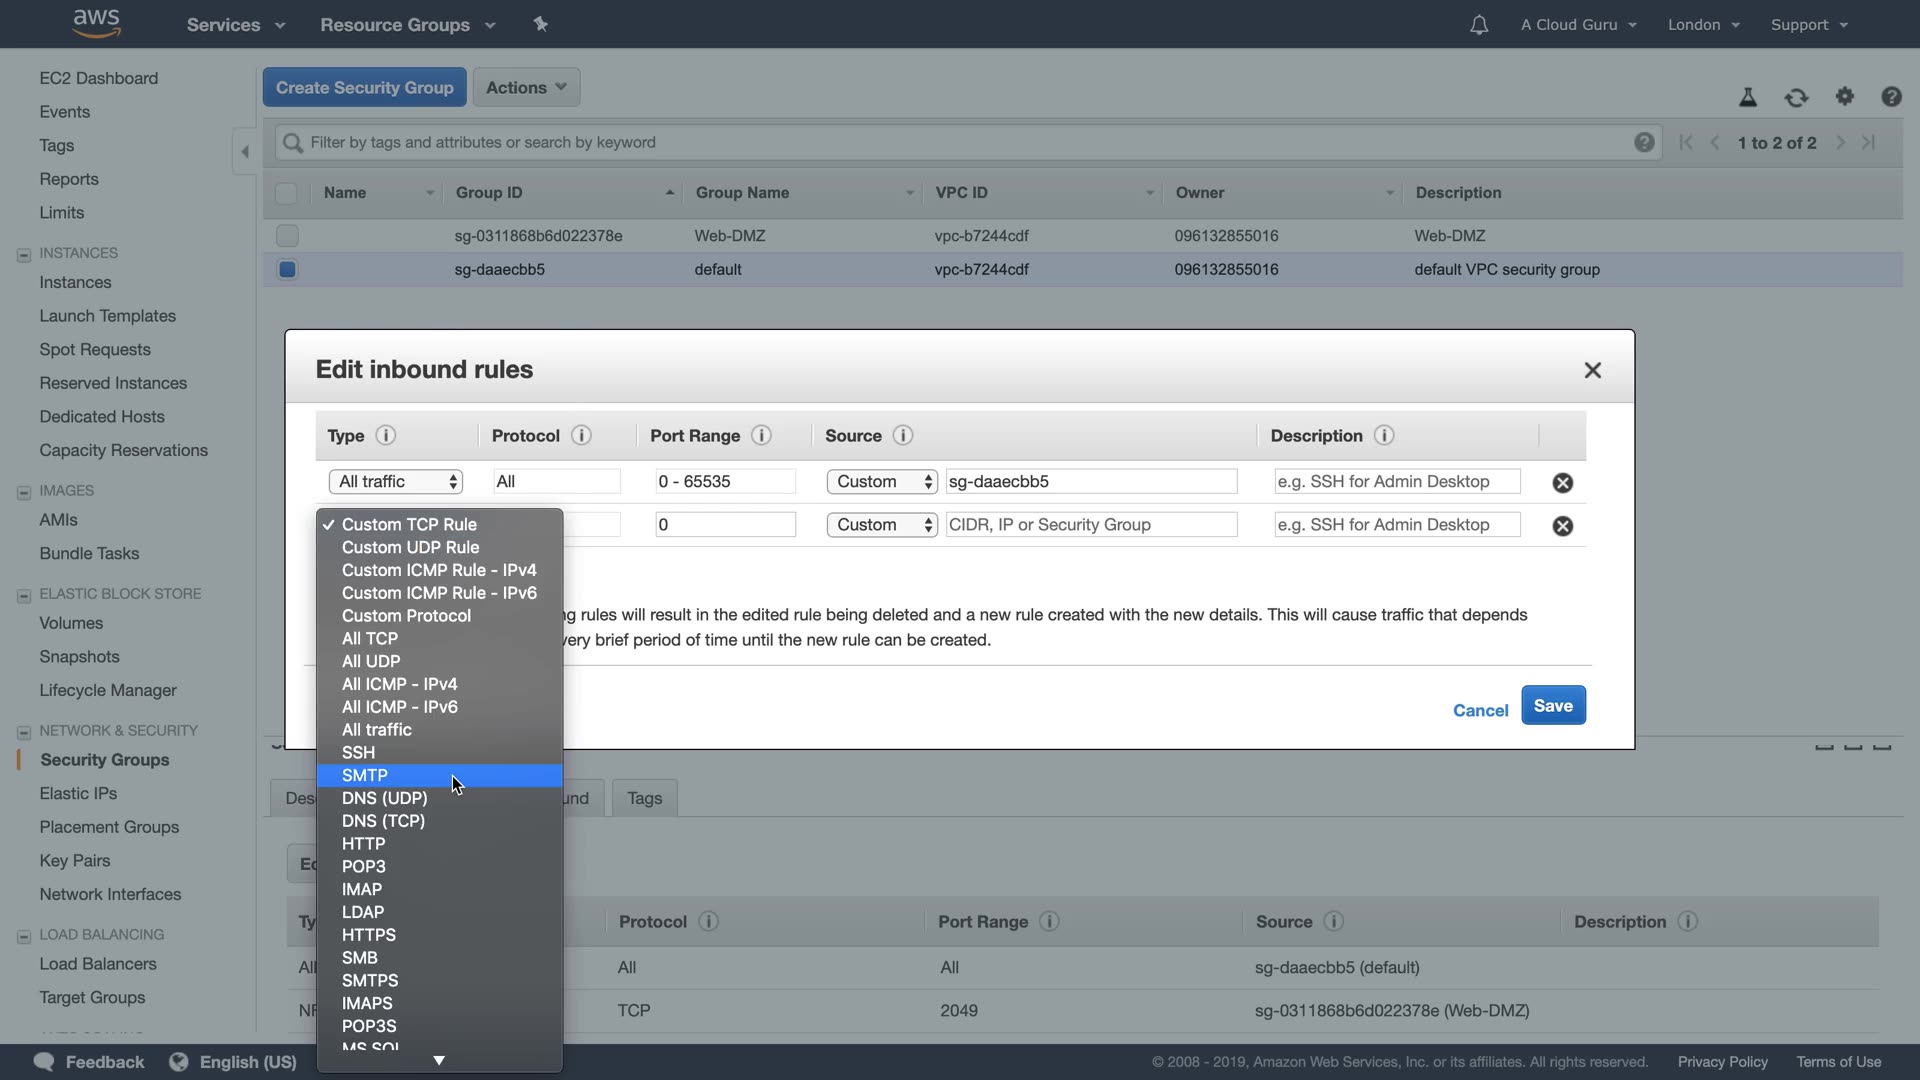
Task: Click the second rule's source CIDR field
Action: (x=1091, y=525)
